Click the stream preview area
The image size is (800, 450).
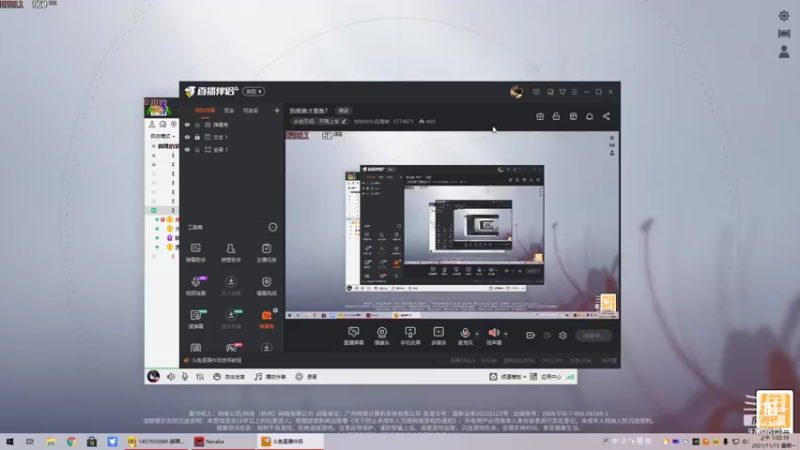pyautogui.click(x=452, y=225)
